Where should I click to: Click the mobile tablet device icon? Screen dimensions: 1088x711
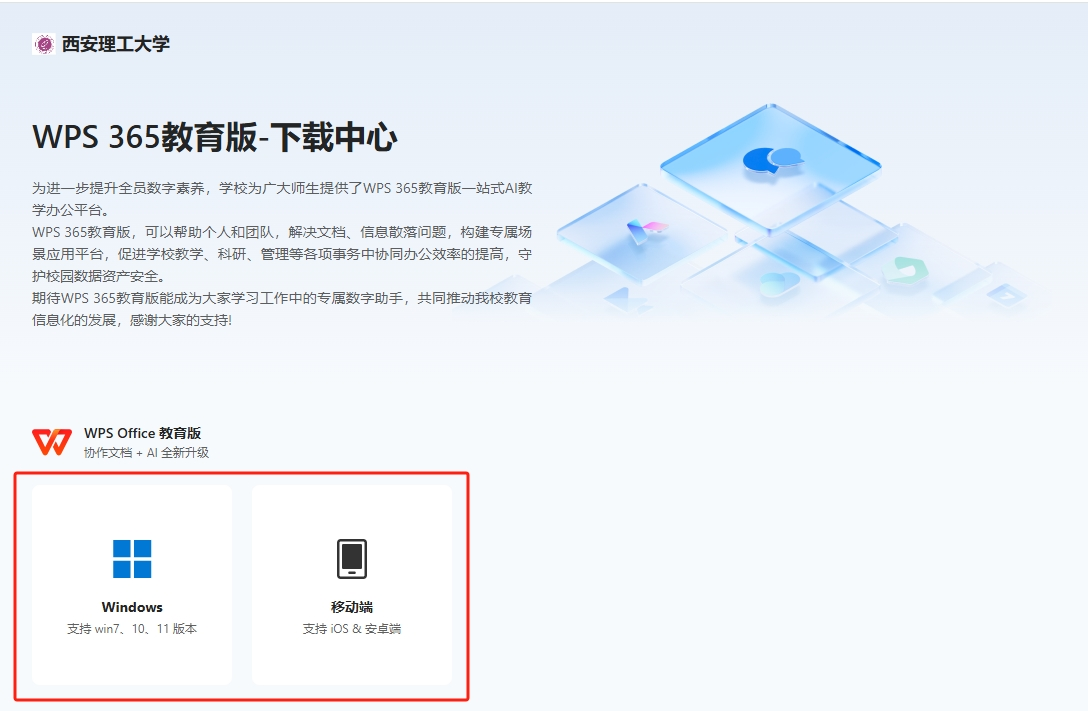click(352, 558)
